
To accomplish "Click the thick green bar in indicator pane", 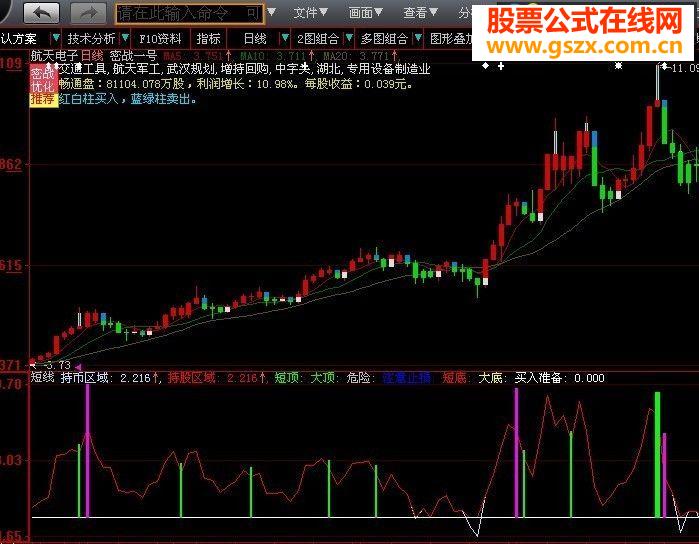I will [657, 455].
